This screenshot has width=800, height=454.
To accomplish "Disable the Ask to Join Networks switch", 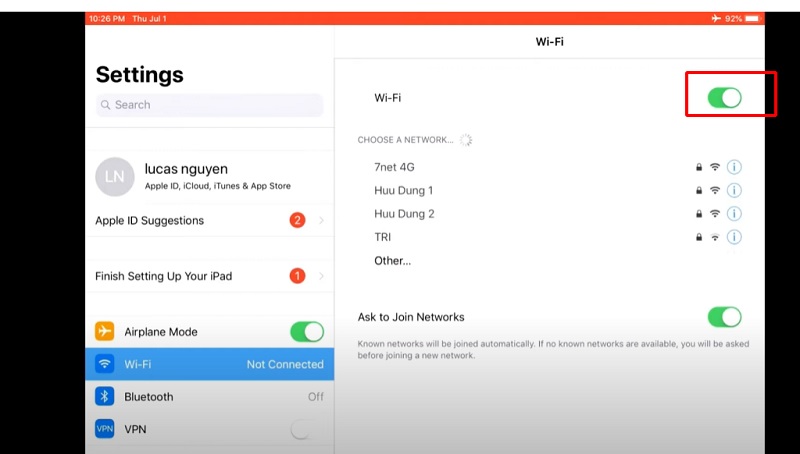I will click(724, 317).
